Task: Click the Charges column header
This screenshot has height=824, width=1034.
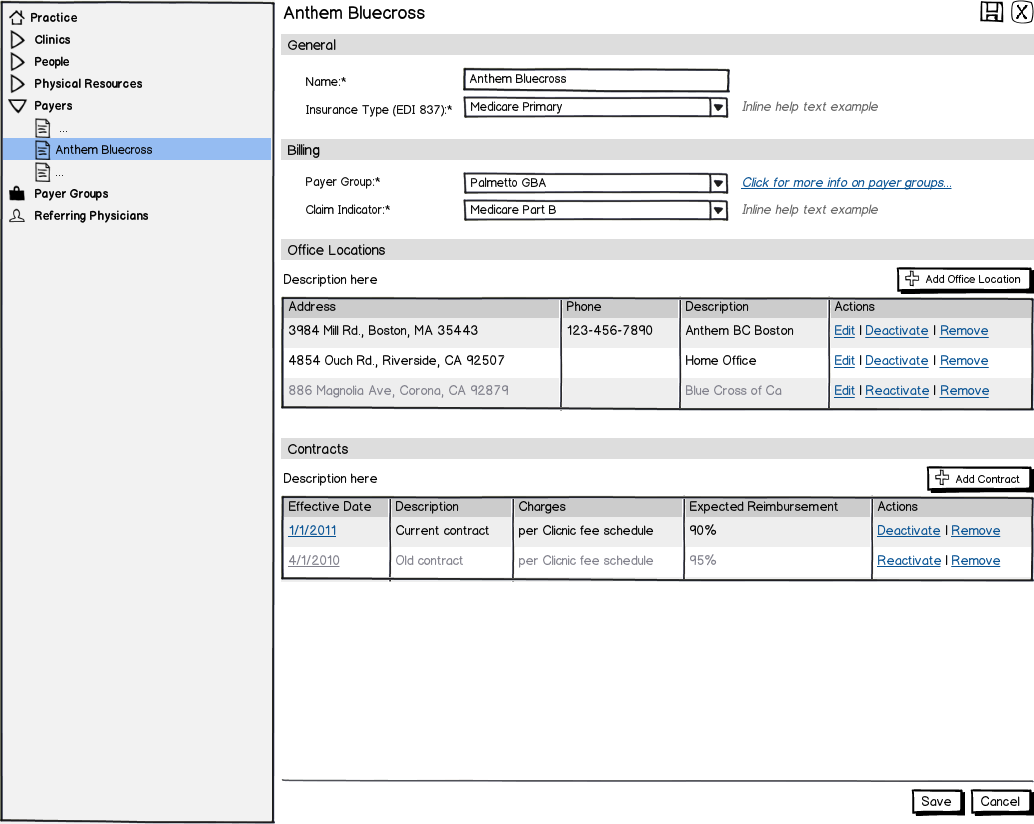Action: [x=598, y=506]
